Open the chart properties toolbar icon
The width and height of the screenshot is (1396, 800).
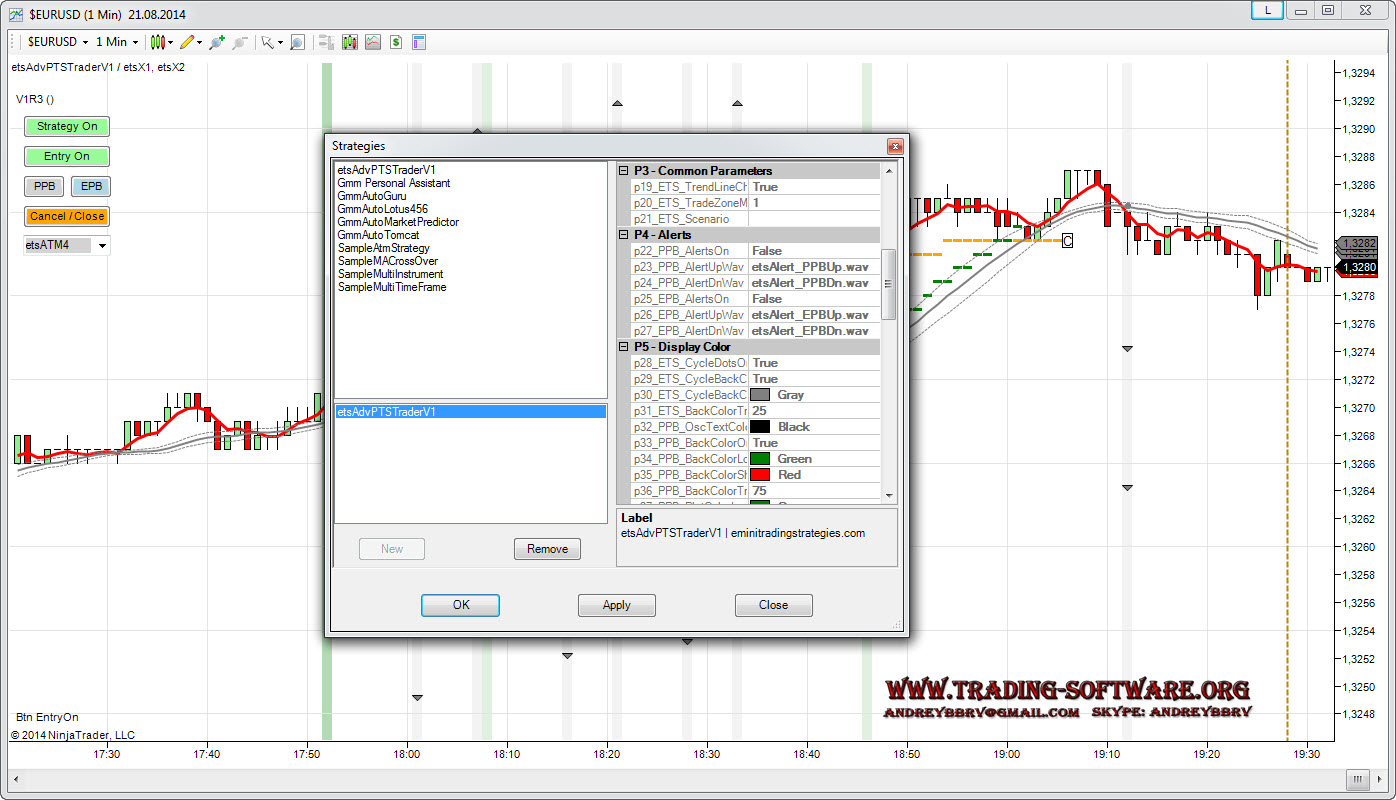pyautogui.click(x=419, y=42)
